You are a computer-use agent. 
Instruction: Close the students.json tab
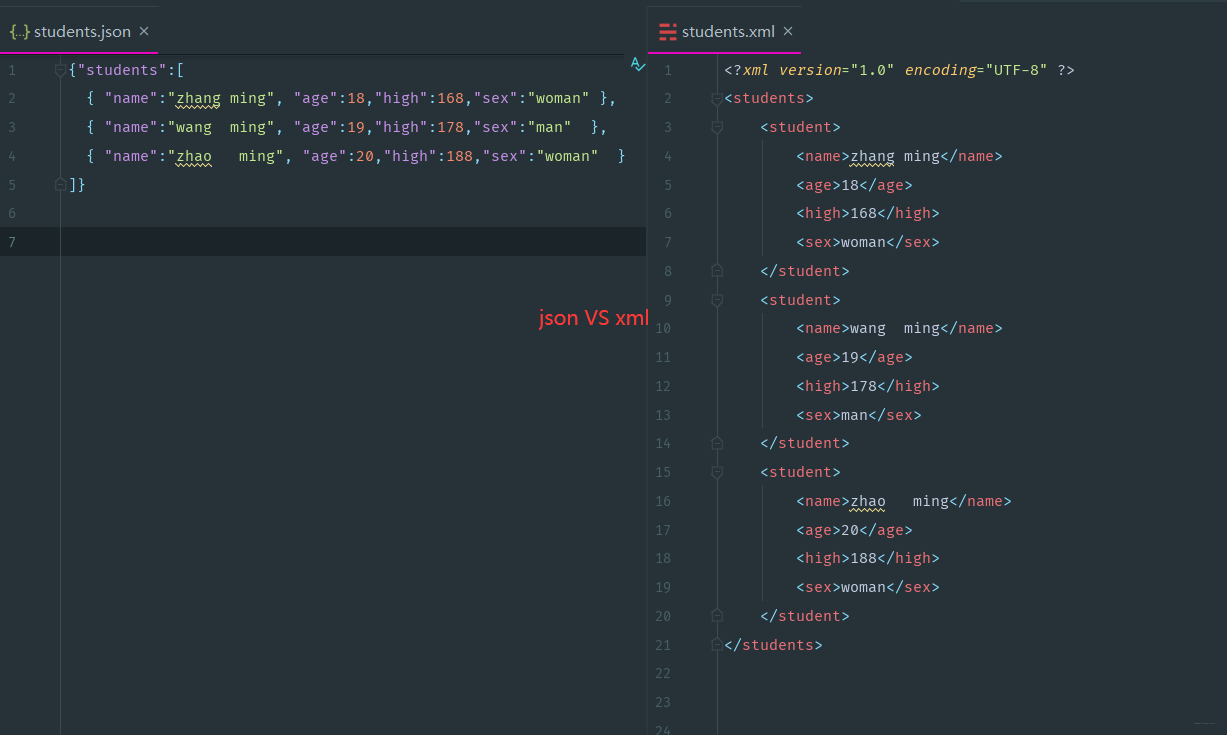tap(144, 31)
